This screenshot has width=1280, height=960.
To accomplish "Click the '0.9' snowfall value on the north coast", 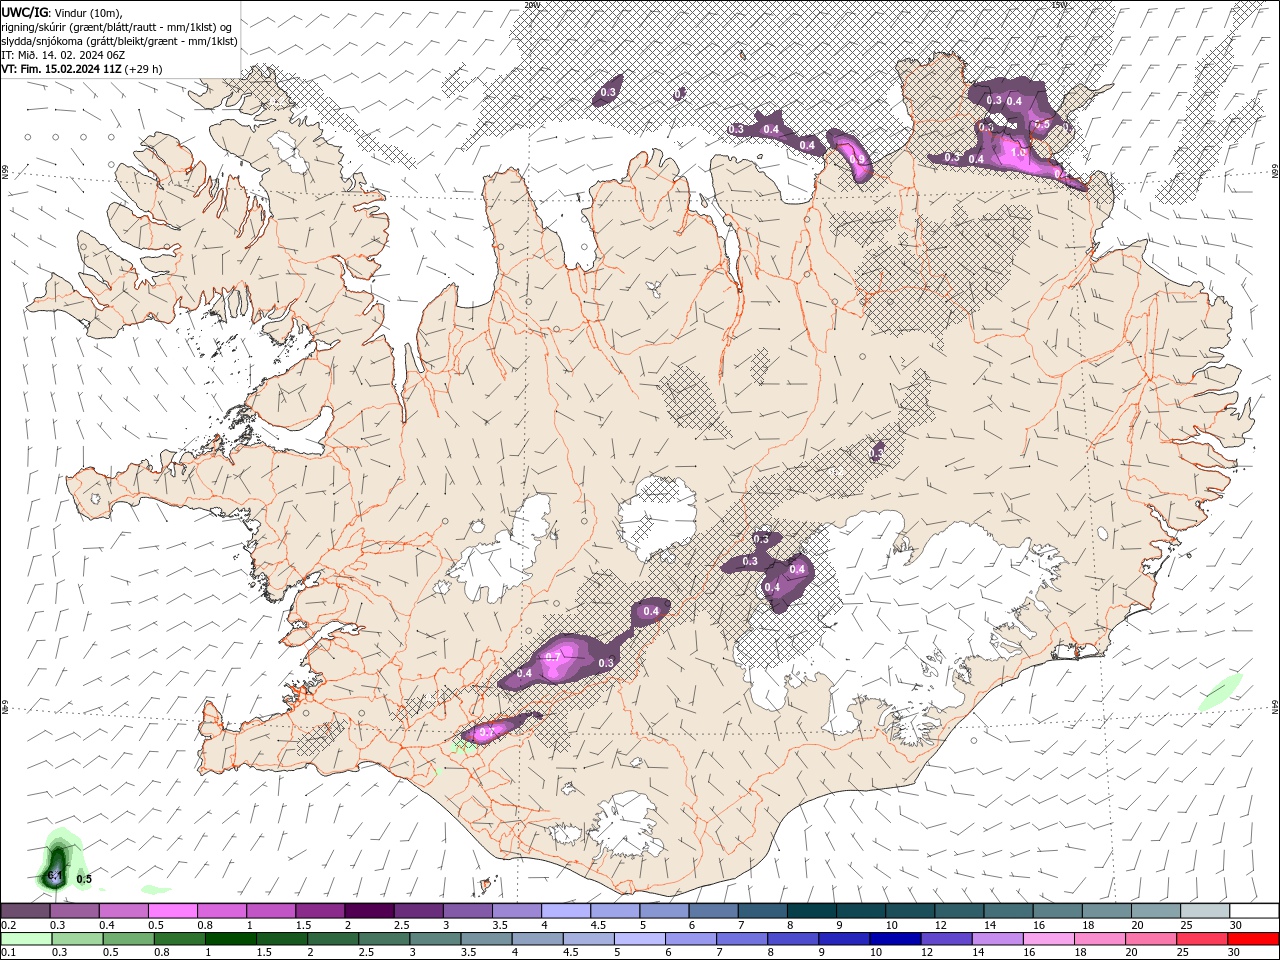I will pos(856,160).
